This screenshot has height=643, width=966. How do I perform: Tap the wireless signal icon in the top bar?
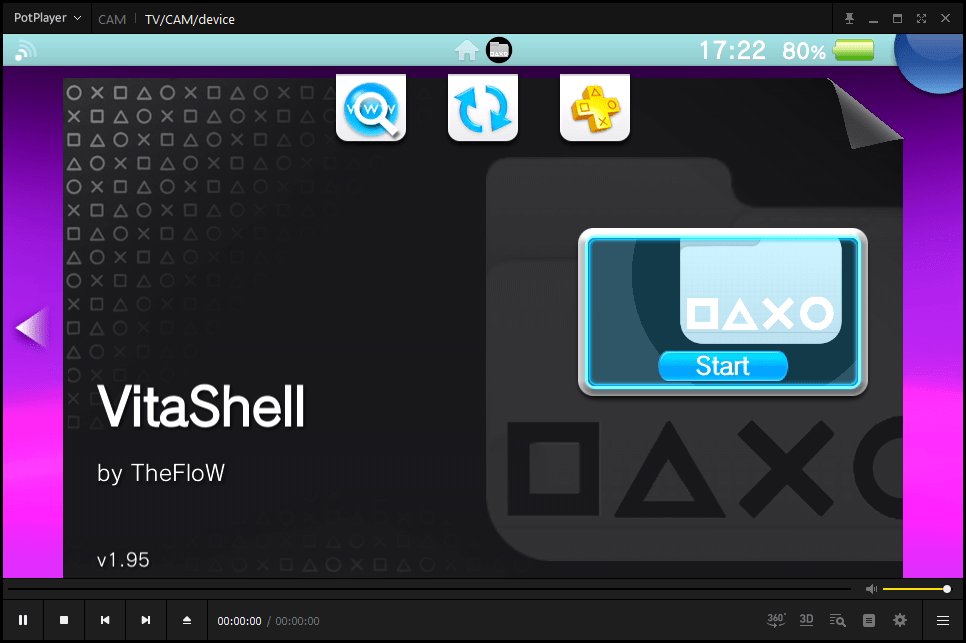coord(25,51)
